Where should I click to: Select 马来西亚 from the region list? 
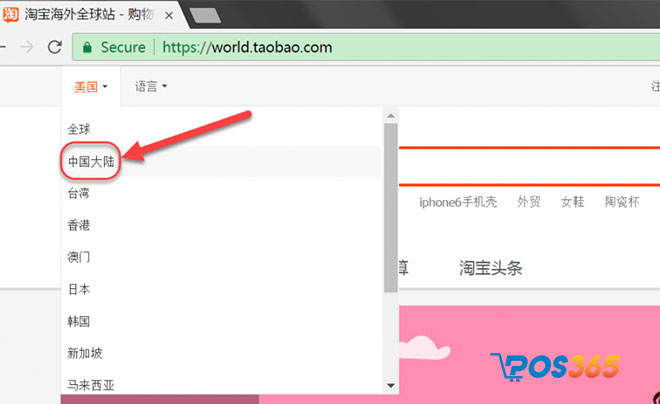221,385
